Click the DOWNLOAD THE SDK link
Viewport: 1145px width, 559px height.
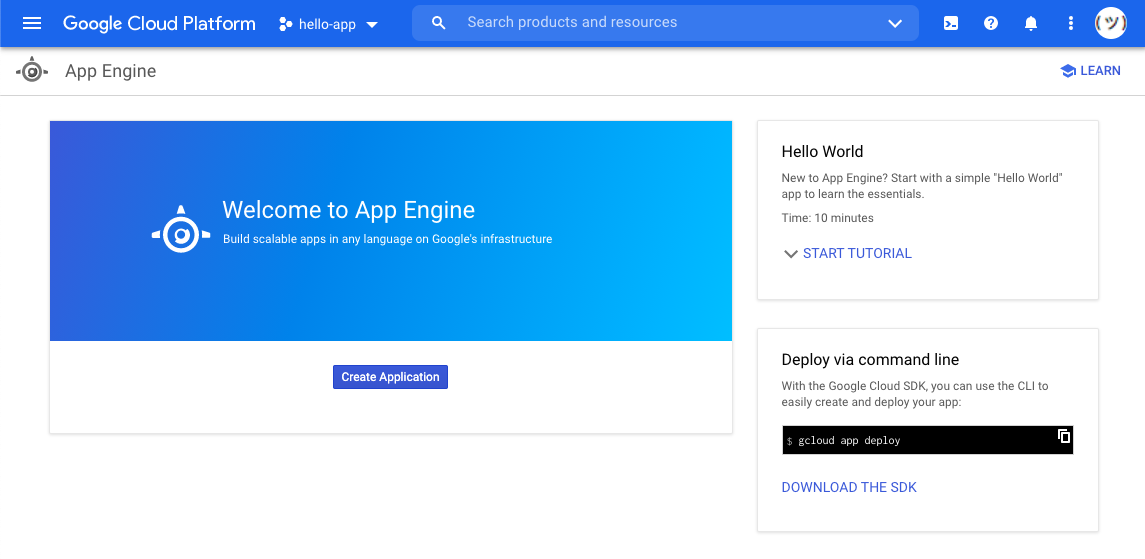point(849,487)
